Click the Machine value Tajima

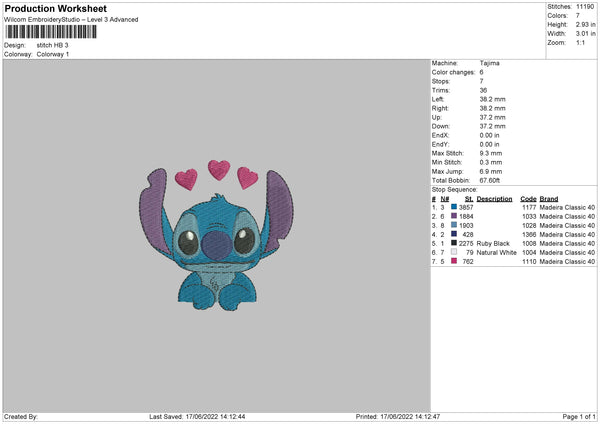pos(490,63)
